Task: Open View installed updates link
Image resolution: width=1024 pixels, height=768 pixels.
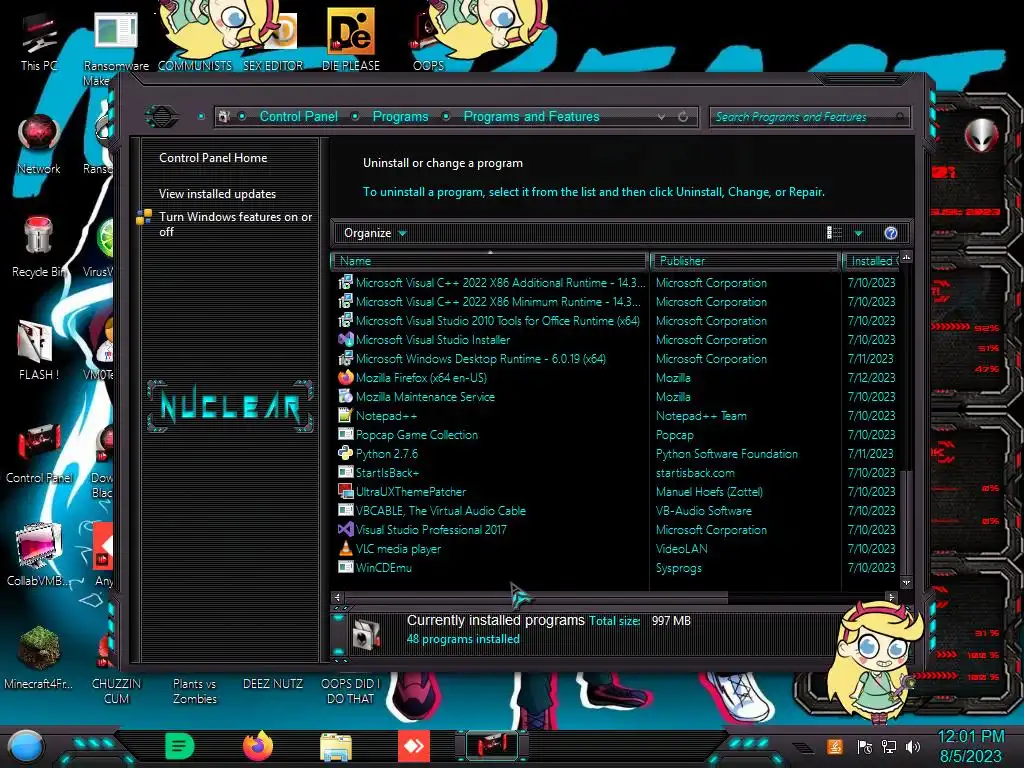Action: click(217, 194)
